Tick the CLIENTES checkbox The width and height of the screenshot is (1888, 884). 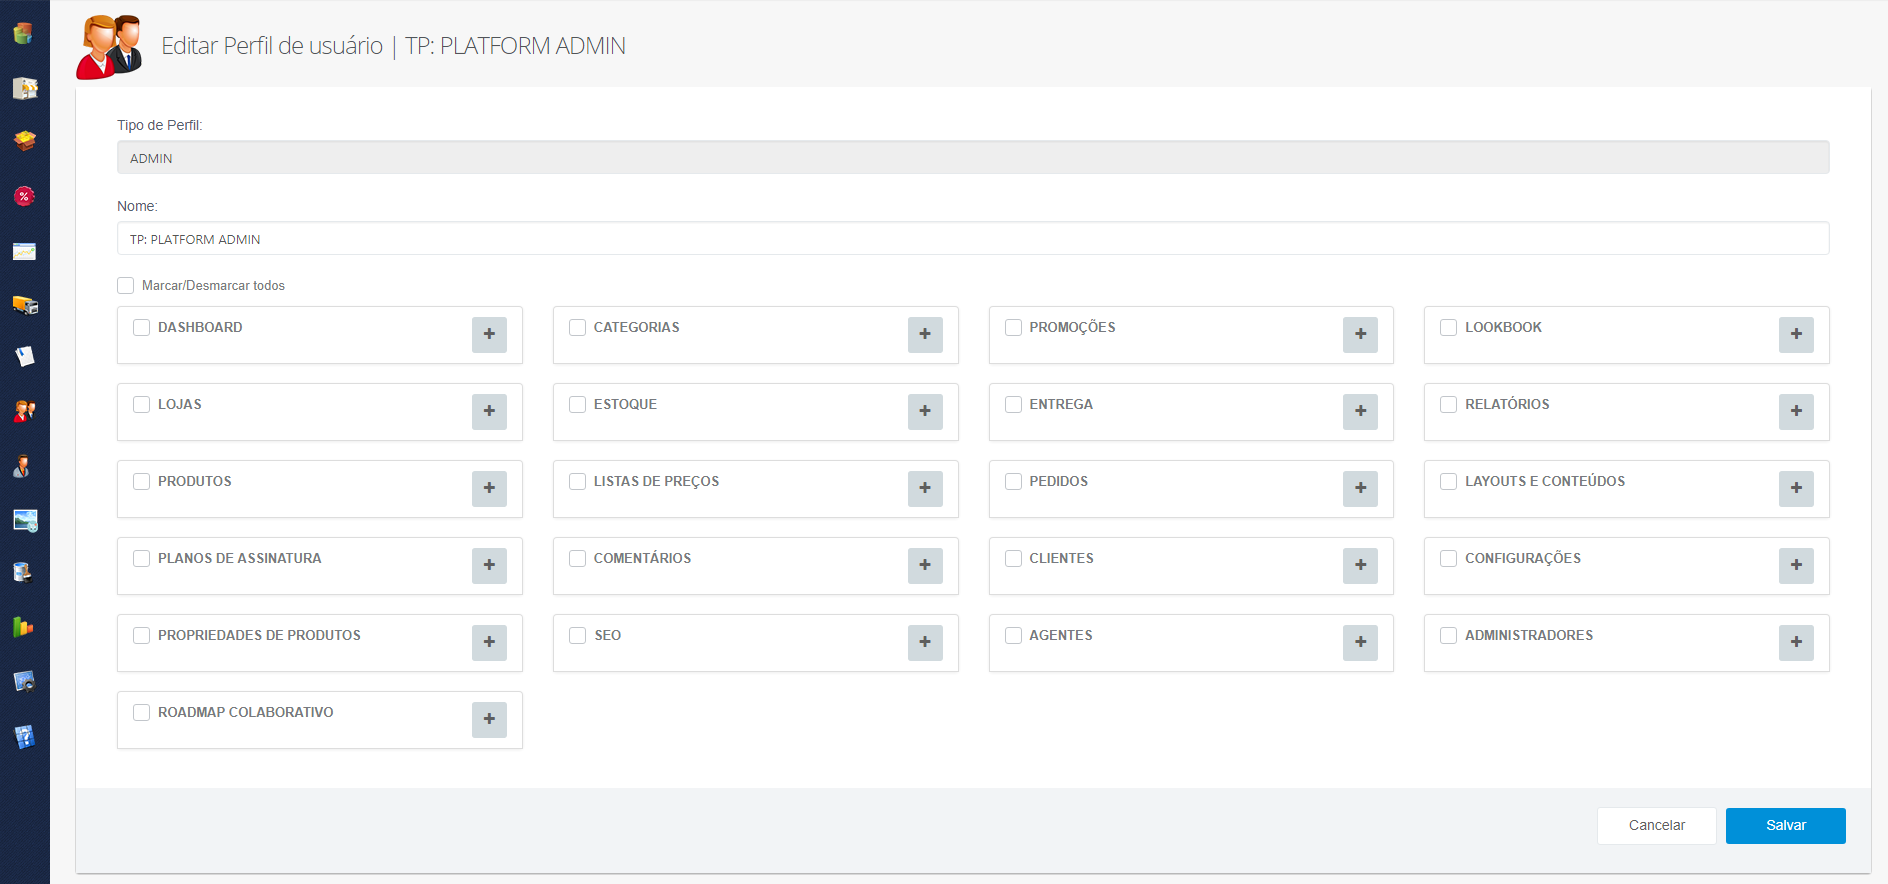coord(1014,559)
